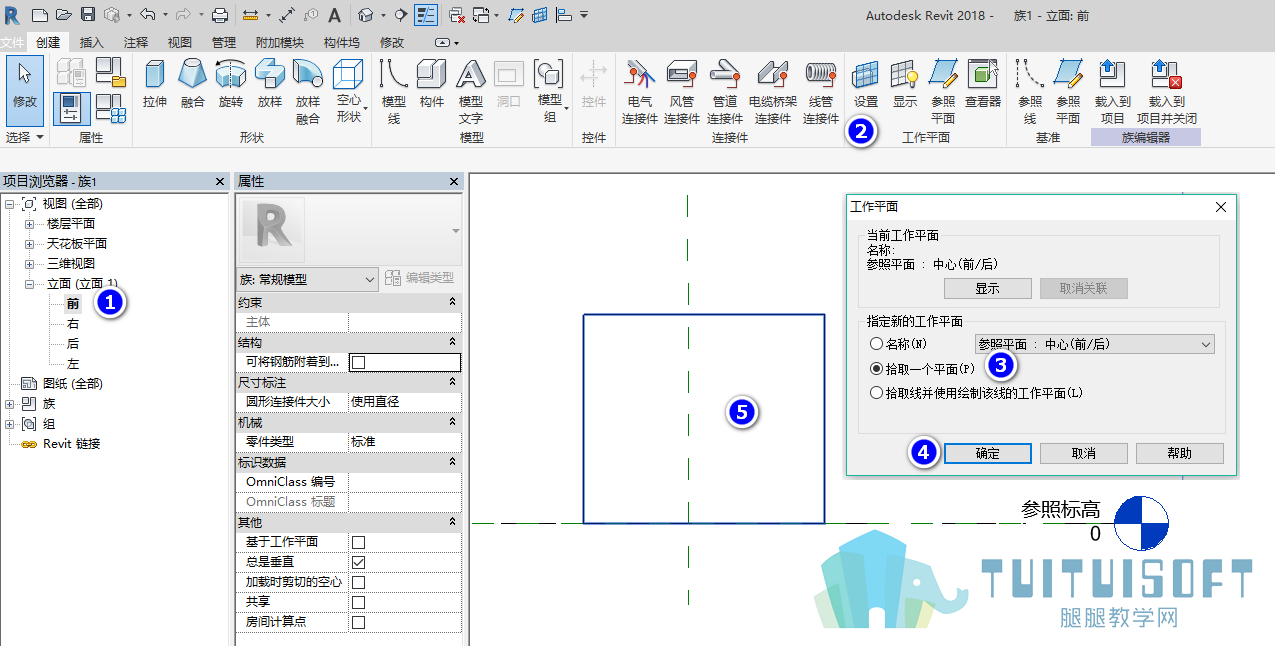Enable the 基于工作平面 checkbox
Image resolution: width=1275 pixels, height=646 pixels.
pyautogui.click(x=358, y=542)
